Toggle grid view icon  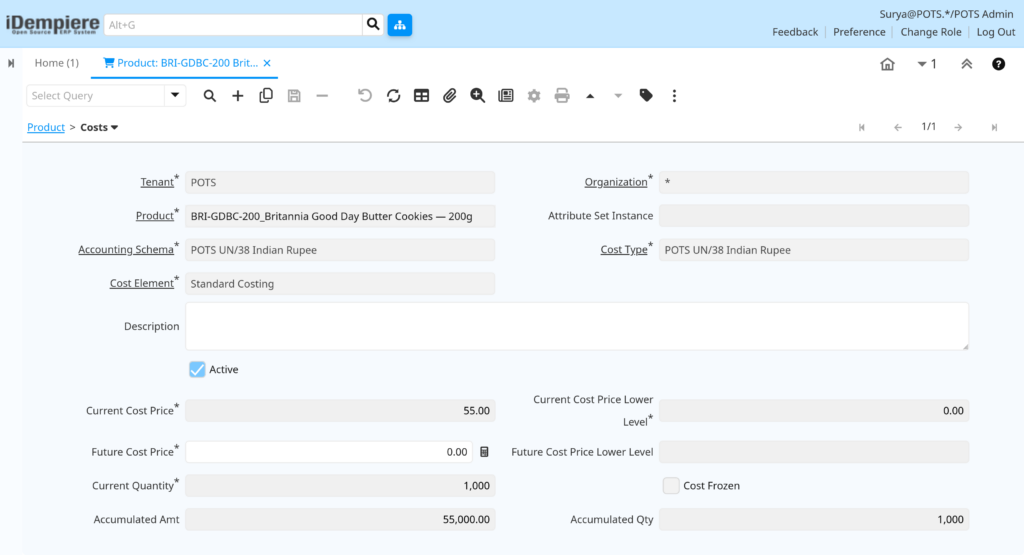(x=421, y=96)
